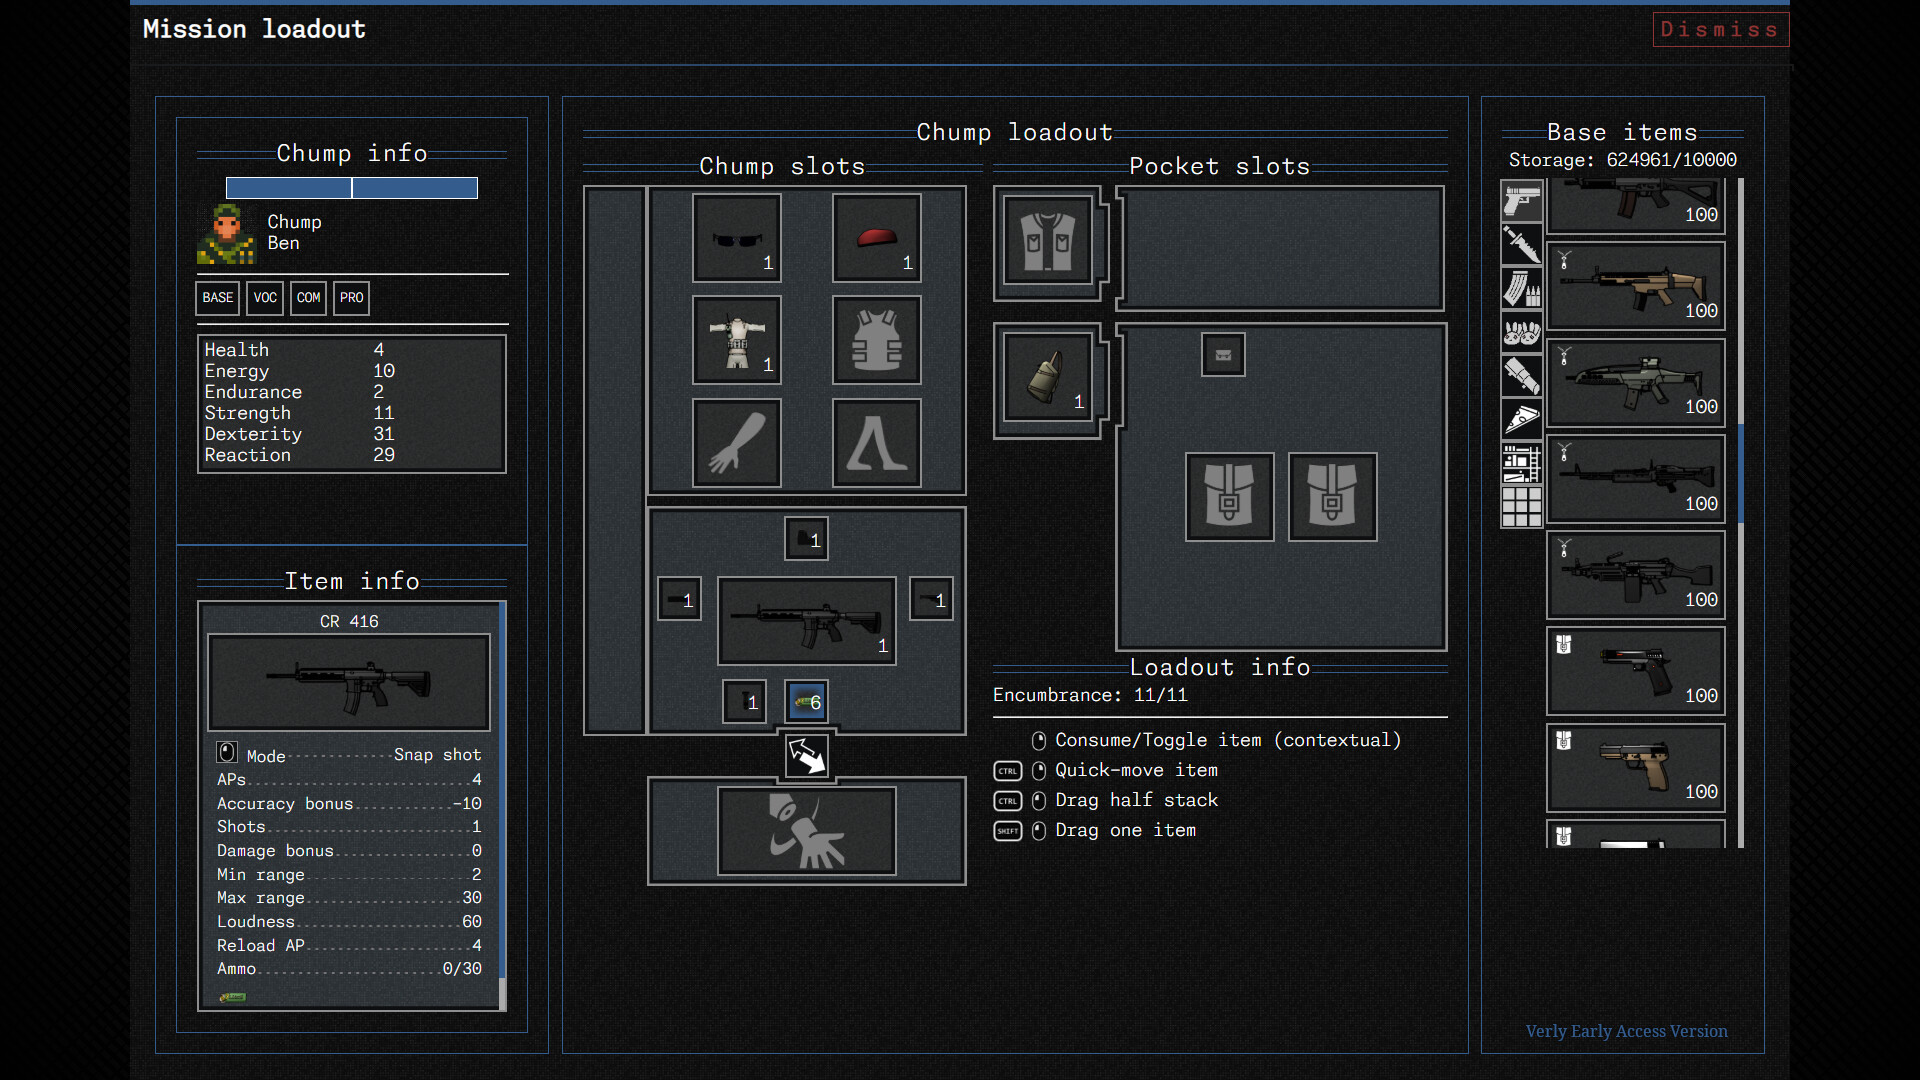Select the flashlight equipment category filter

1521,376
